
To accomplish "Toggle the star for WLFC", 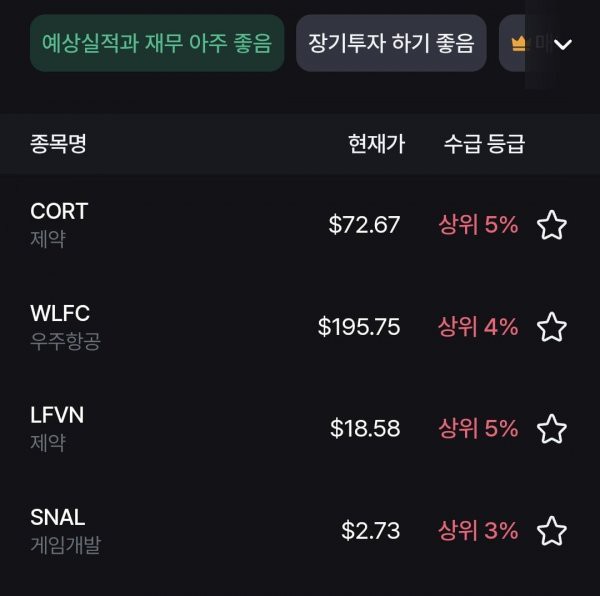I will (551, 327).
